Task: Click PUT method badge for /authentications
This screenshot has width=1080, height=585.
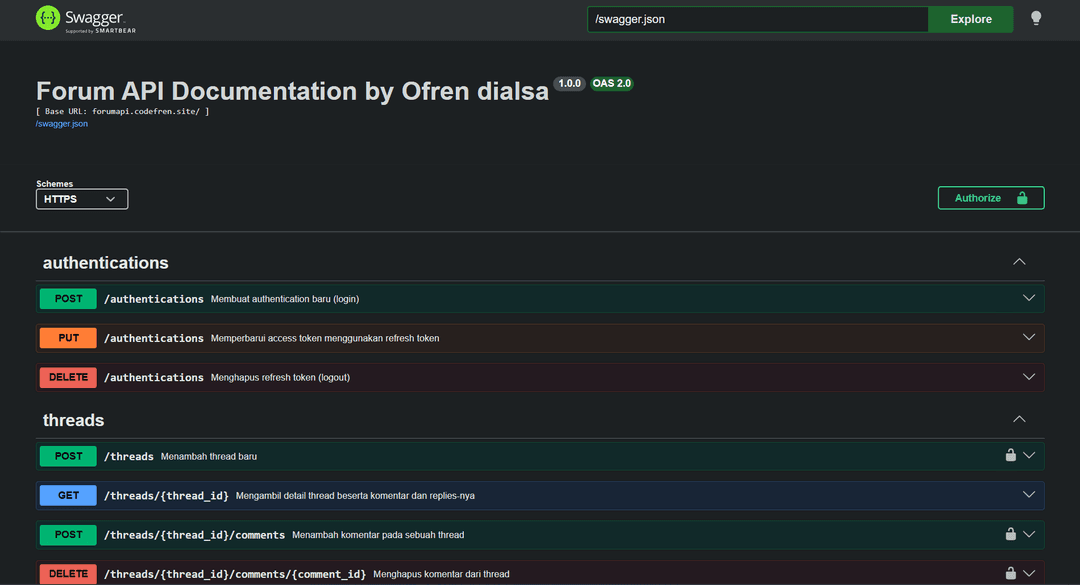Action: [x=68, y=338]
